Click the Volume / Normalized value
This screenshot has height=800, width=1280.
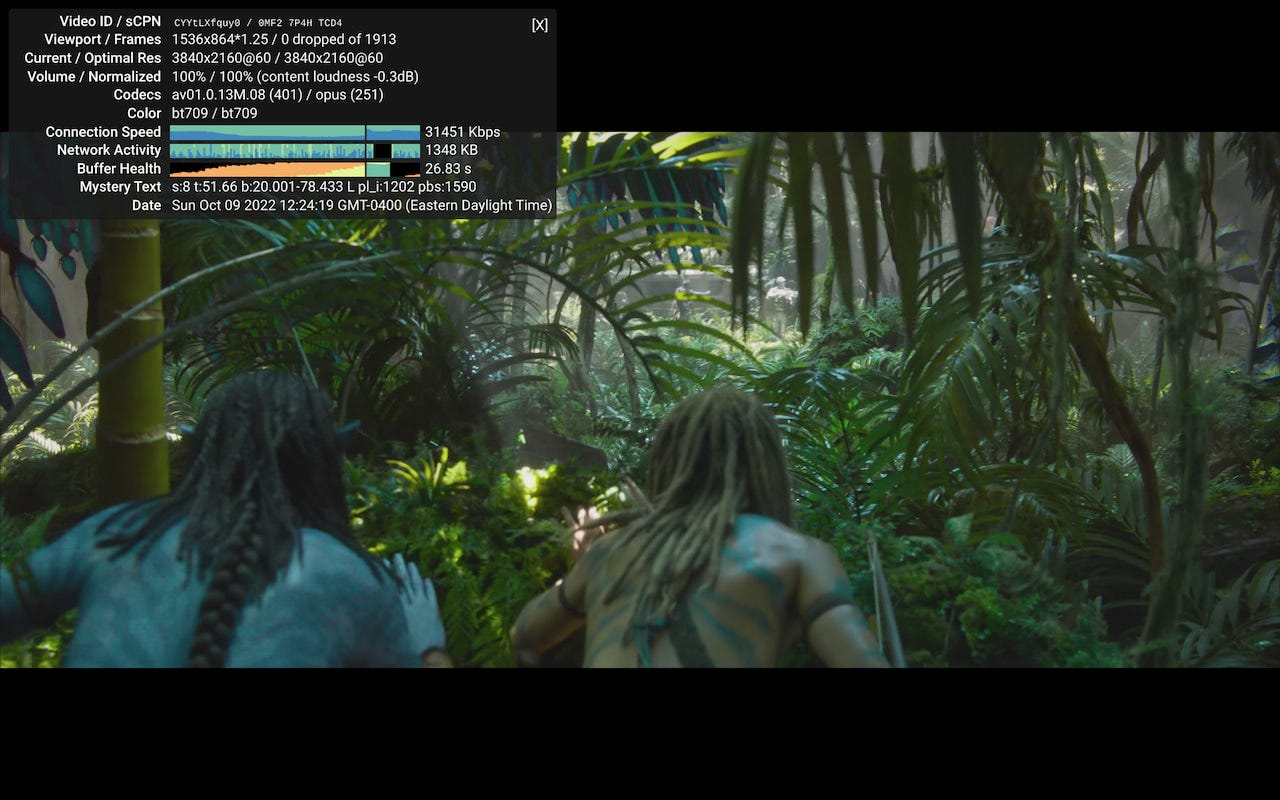coord(295,76)
